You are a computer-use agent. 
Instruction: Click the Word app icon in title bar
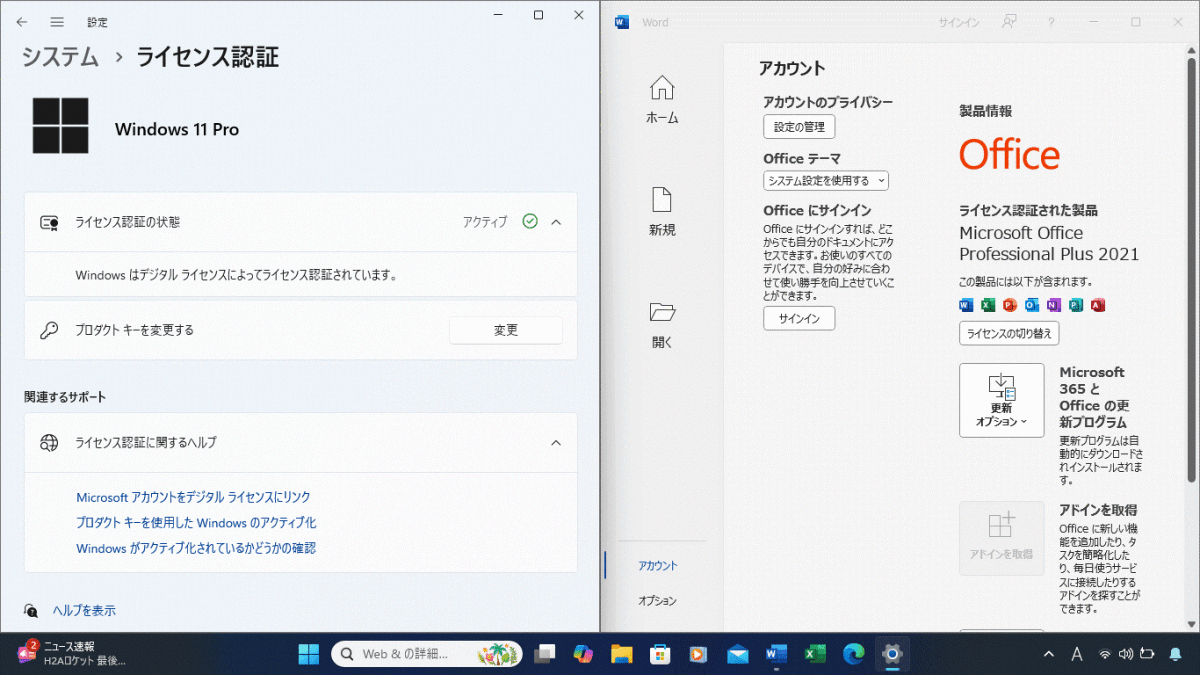tap(622, 22)
